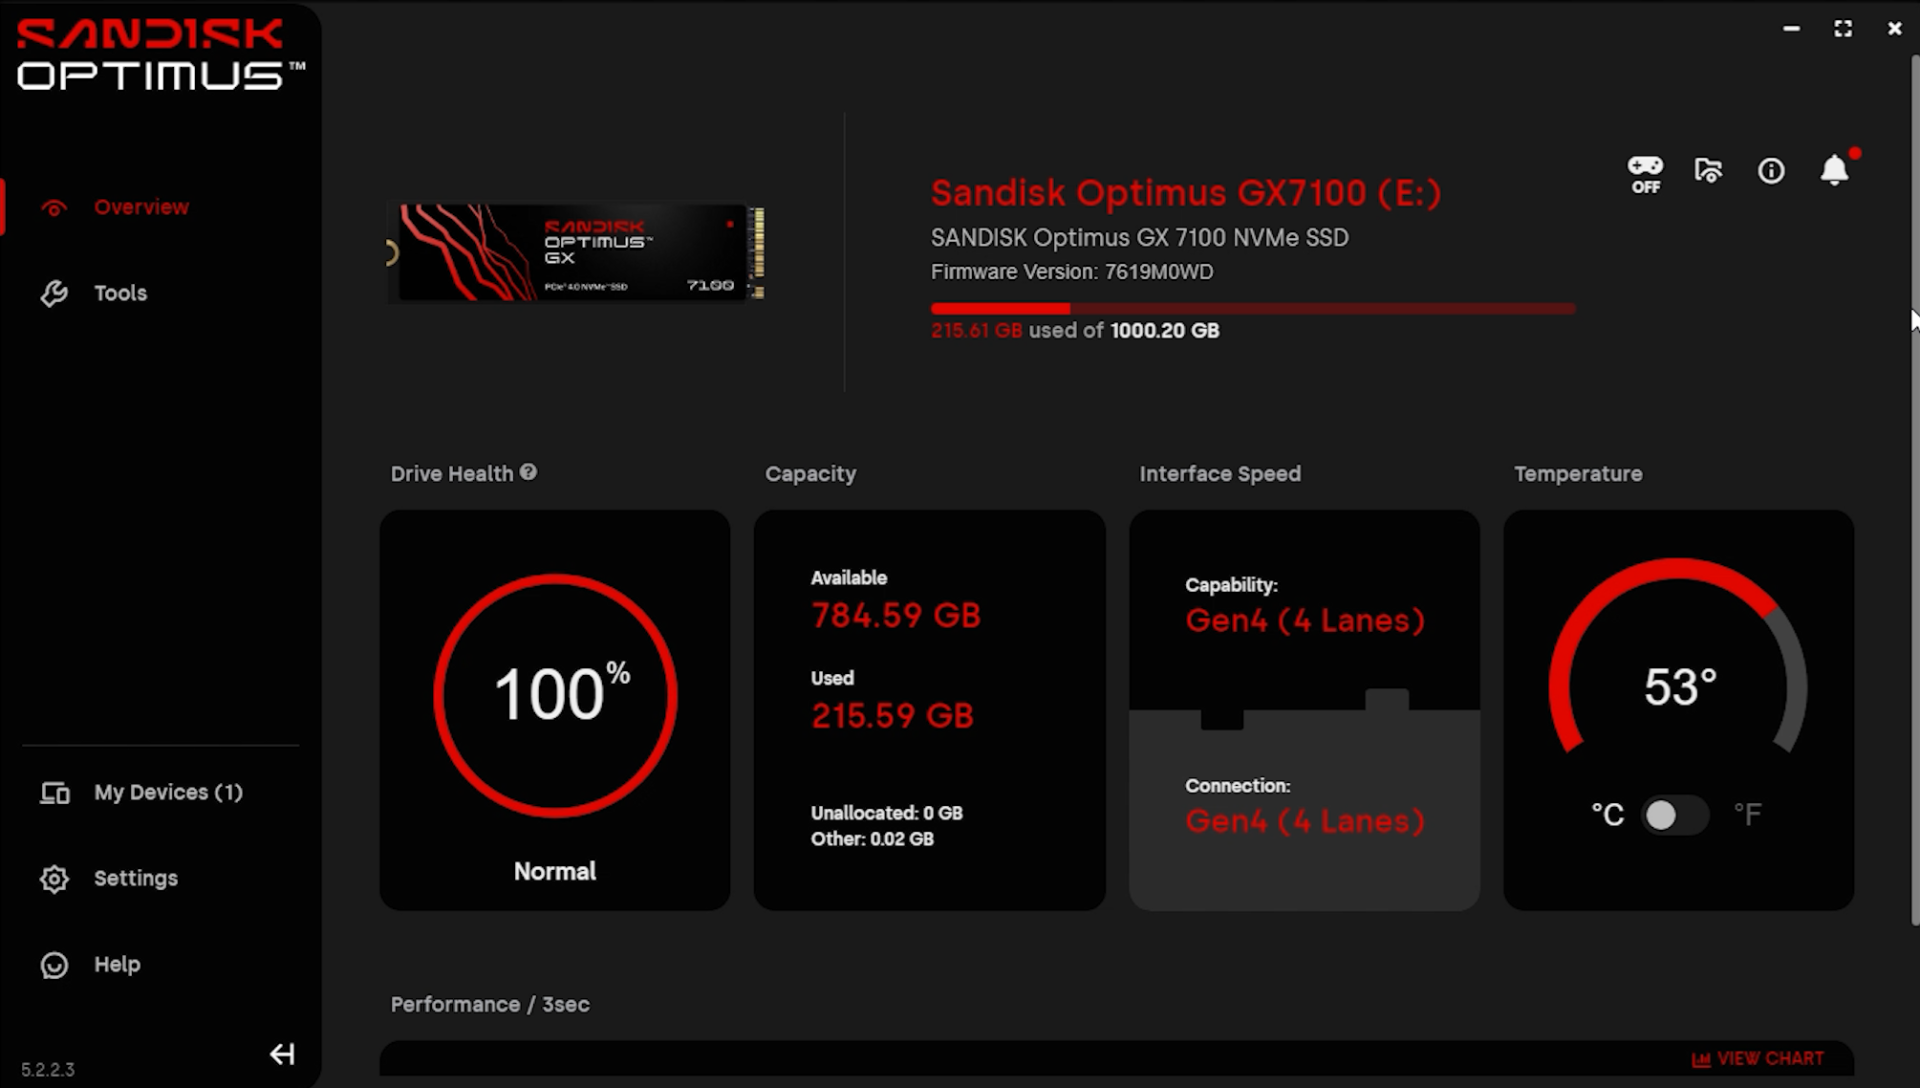Open VIEW CHART link
The image size is (1920, 1088).
tap(1757, 1058)
